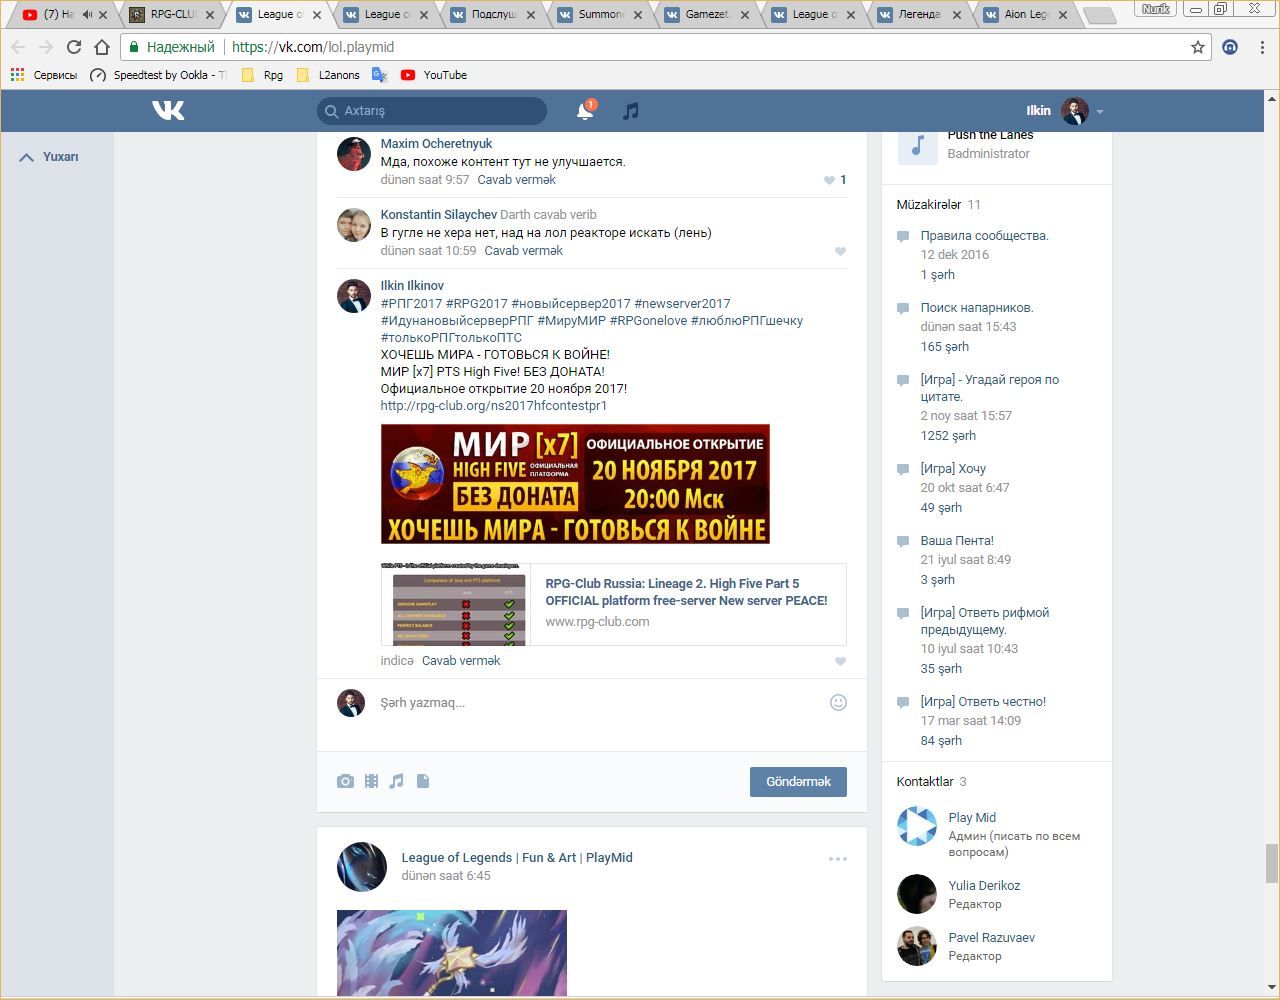The width and height of the screenshot is (1280, 1000).
Task: Open Правила сообщества discussion
Action: click(985, 236)
